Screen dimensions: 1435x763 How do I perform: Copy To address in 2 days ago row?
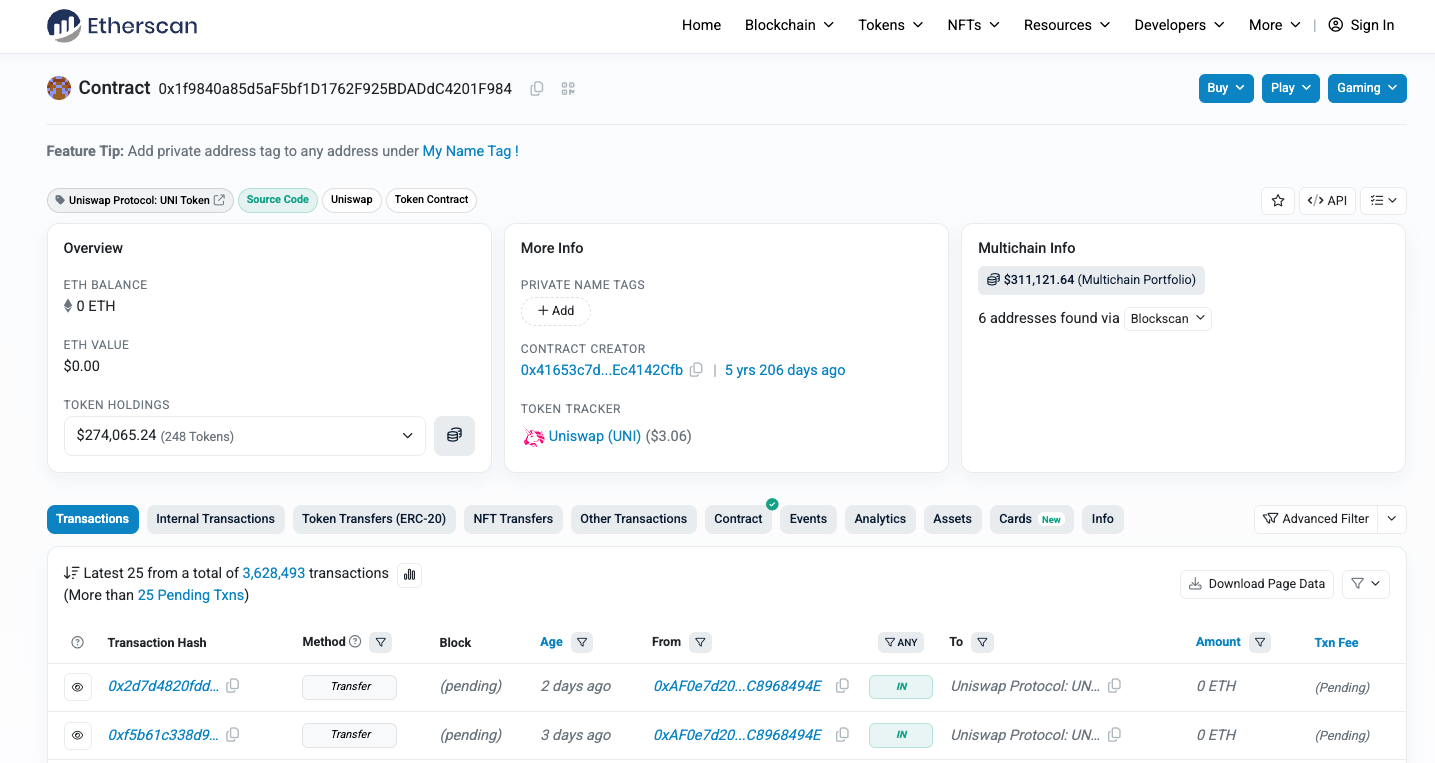coord(1114,686)
